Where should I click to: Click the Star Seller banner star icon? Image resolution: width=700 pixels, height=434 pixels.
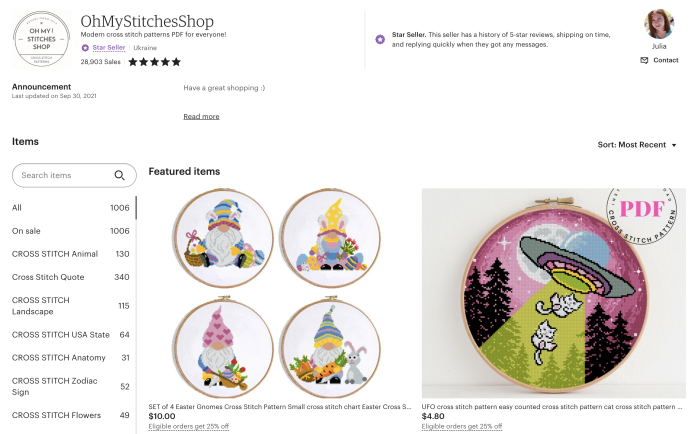coord(380,40)
